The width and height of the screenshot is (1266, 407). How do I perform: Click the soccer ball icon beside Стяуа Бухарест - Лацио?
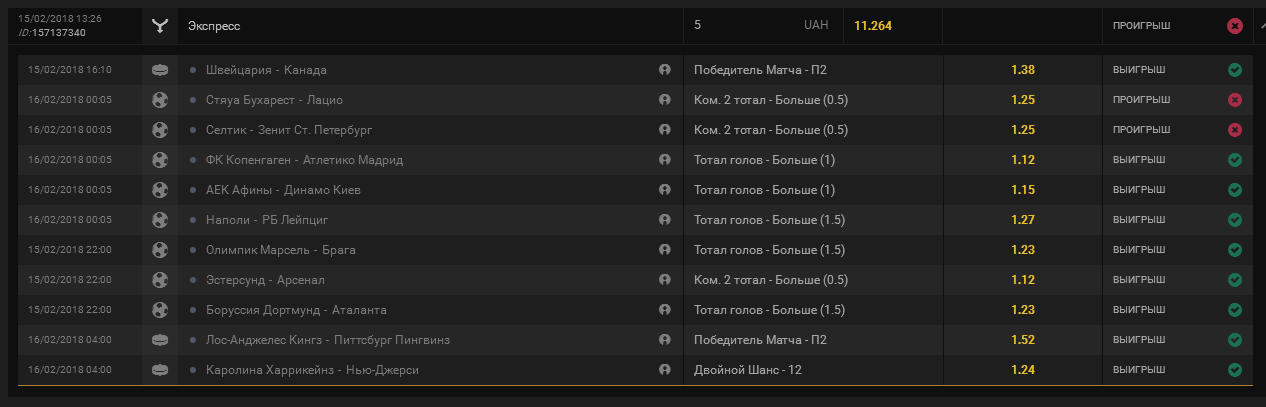[x=160, y=100]
